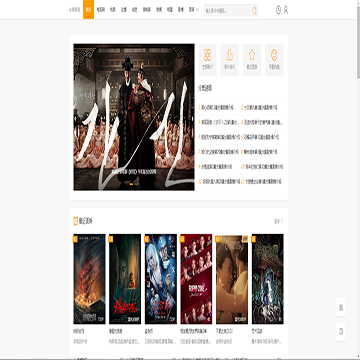Image resolution: width=360 pixels, height=360 pixels.
Task: Open the blue poster with masked characters
Action: pos(161,279)
